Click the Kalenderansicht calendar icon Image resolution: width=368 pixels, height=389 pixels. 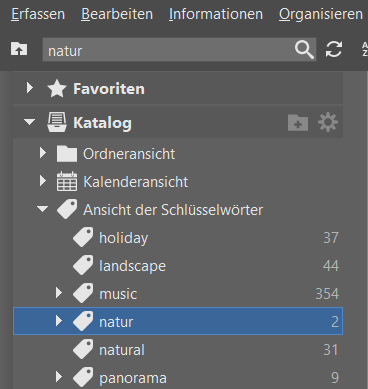click(x=67, y=182)
